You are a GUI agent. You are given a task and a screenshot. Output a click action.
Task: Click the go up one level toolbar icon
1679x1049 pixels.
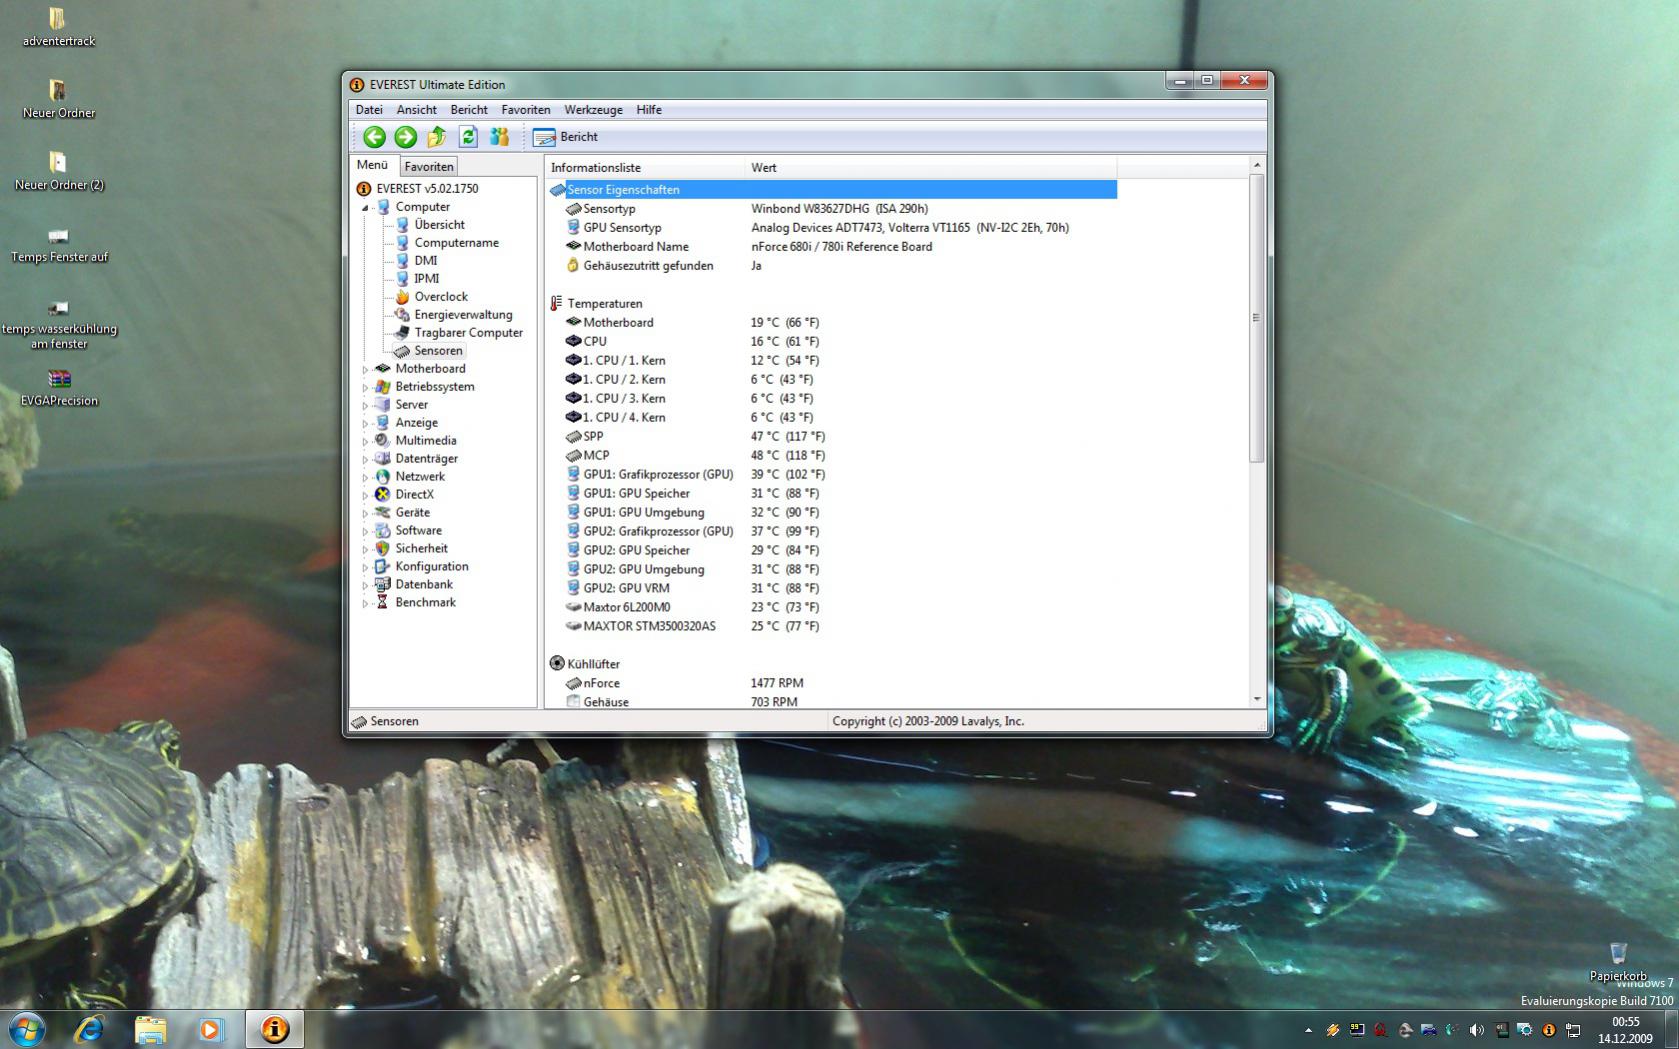coord(437,137)
